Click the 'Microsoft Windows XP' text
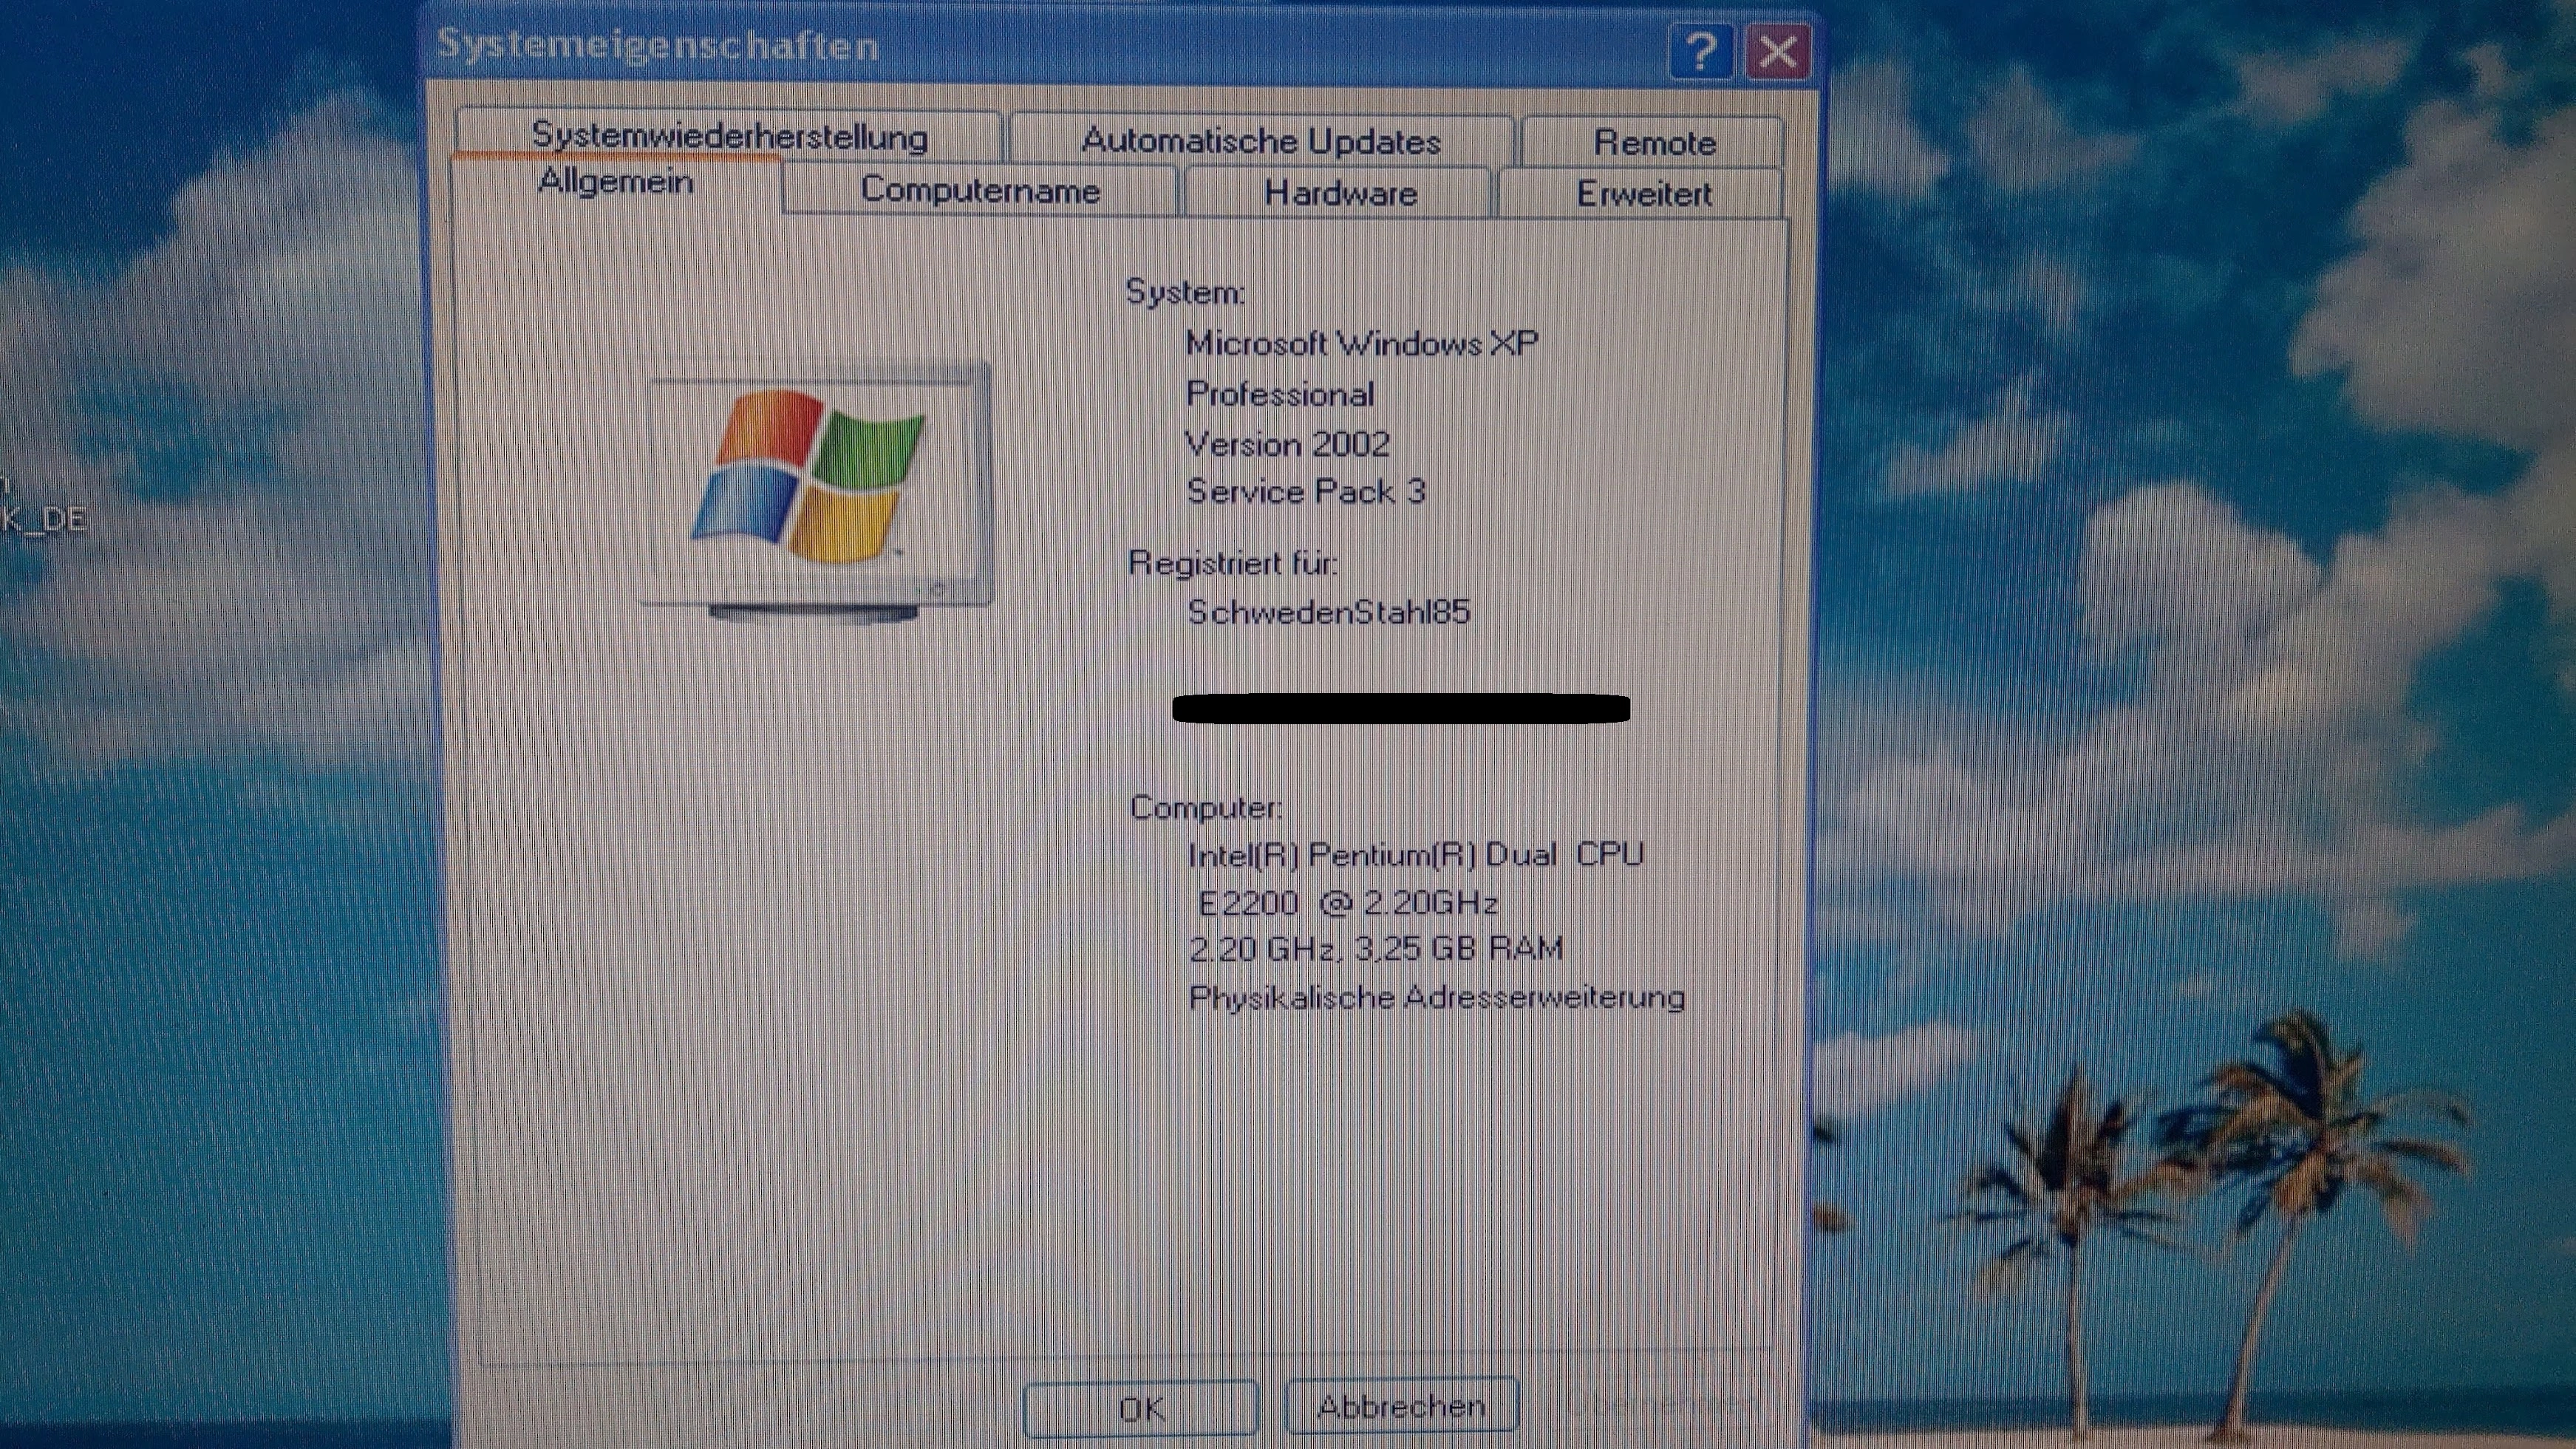 click(1361, 344)
